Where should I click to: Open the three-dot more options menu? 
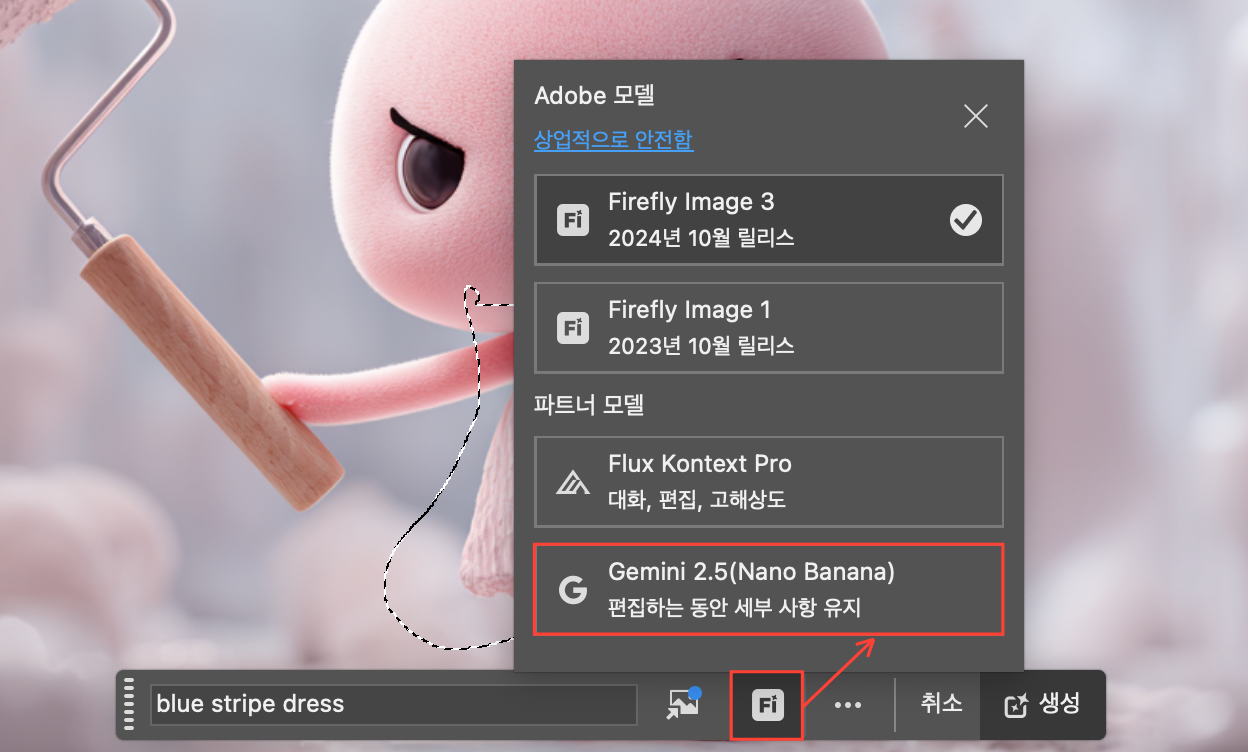tap(848, 705)
